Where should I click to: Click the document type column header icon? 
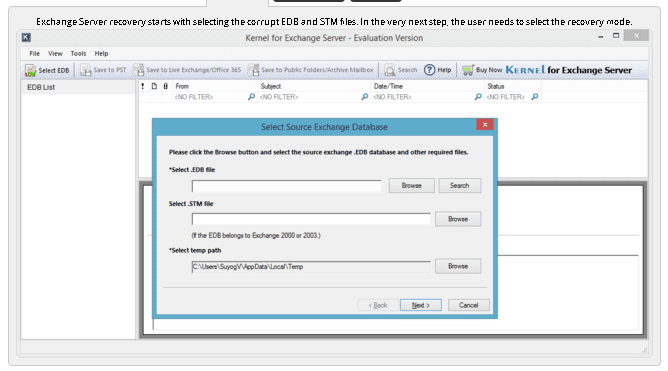[154, 86]
